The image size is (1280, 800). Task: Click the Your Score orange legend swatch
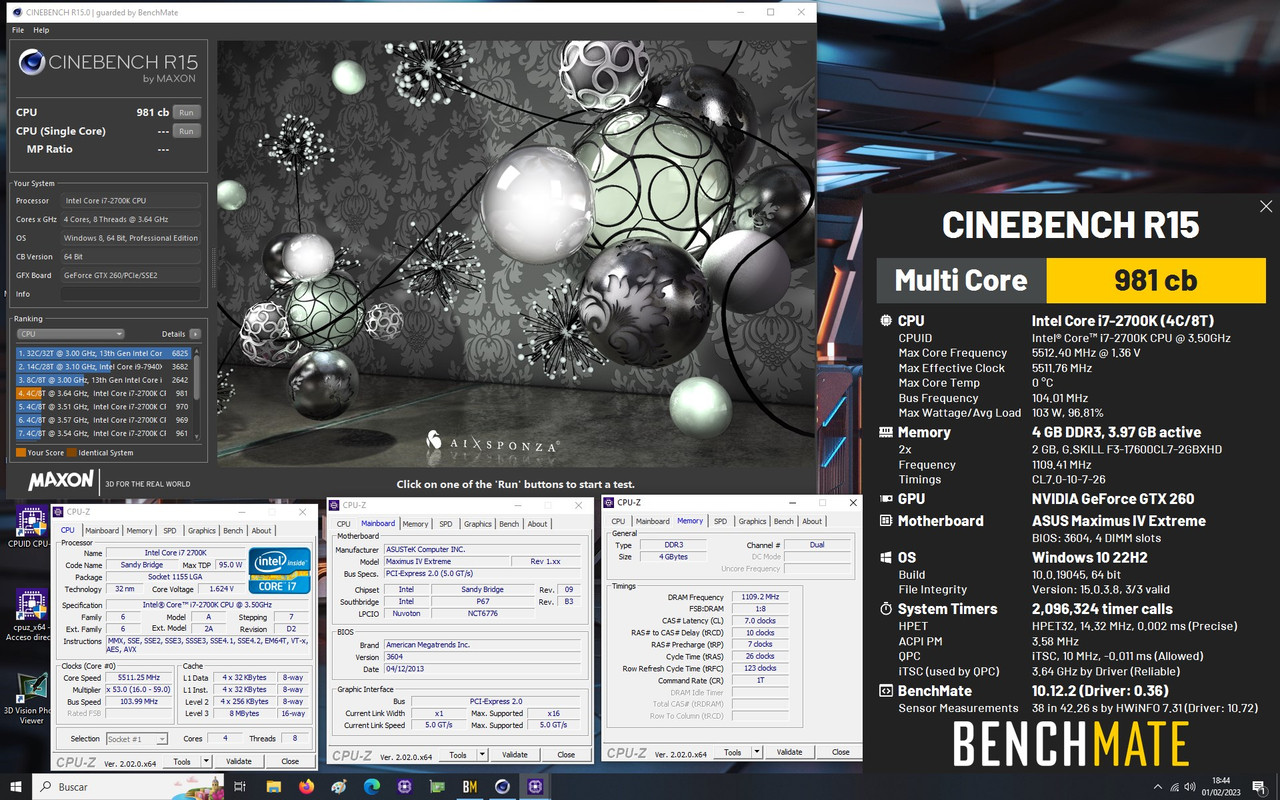point(21,453)
